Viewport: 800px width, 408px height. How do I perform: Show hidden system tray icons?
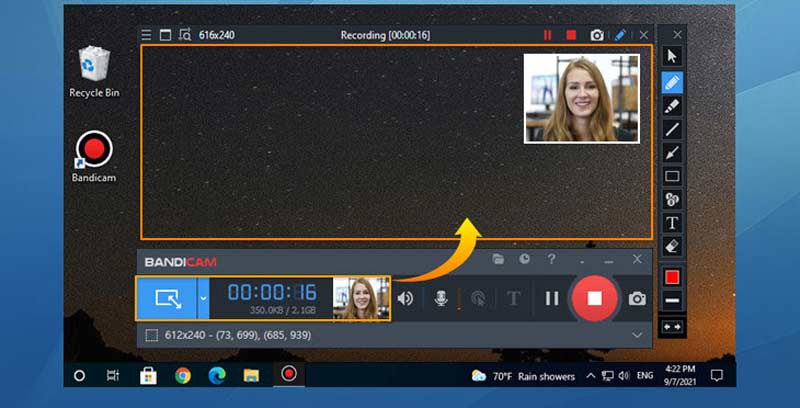pos(590,376)
